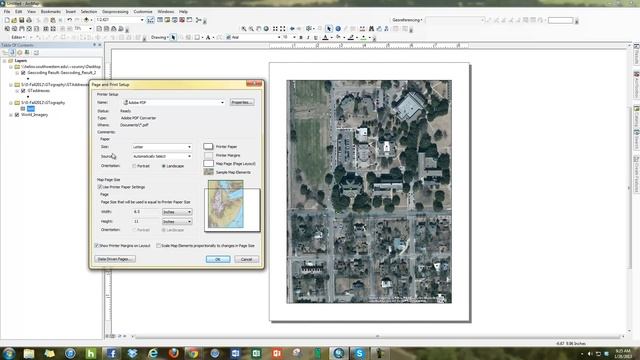Open the Editor dropdown menu
Image resolution: width=640 pixels, height=360 pixels.
(x=18, y=38)
